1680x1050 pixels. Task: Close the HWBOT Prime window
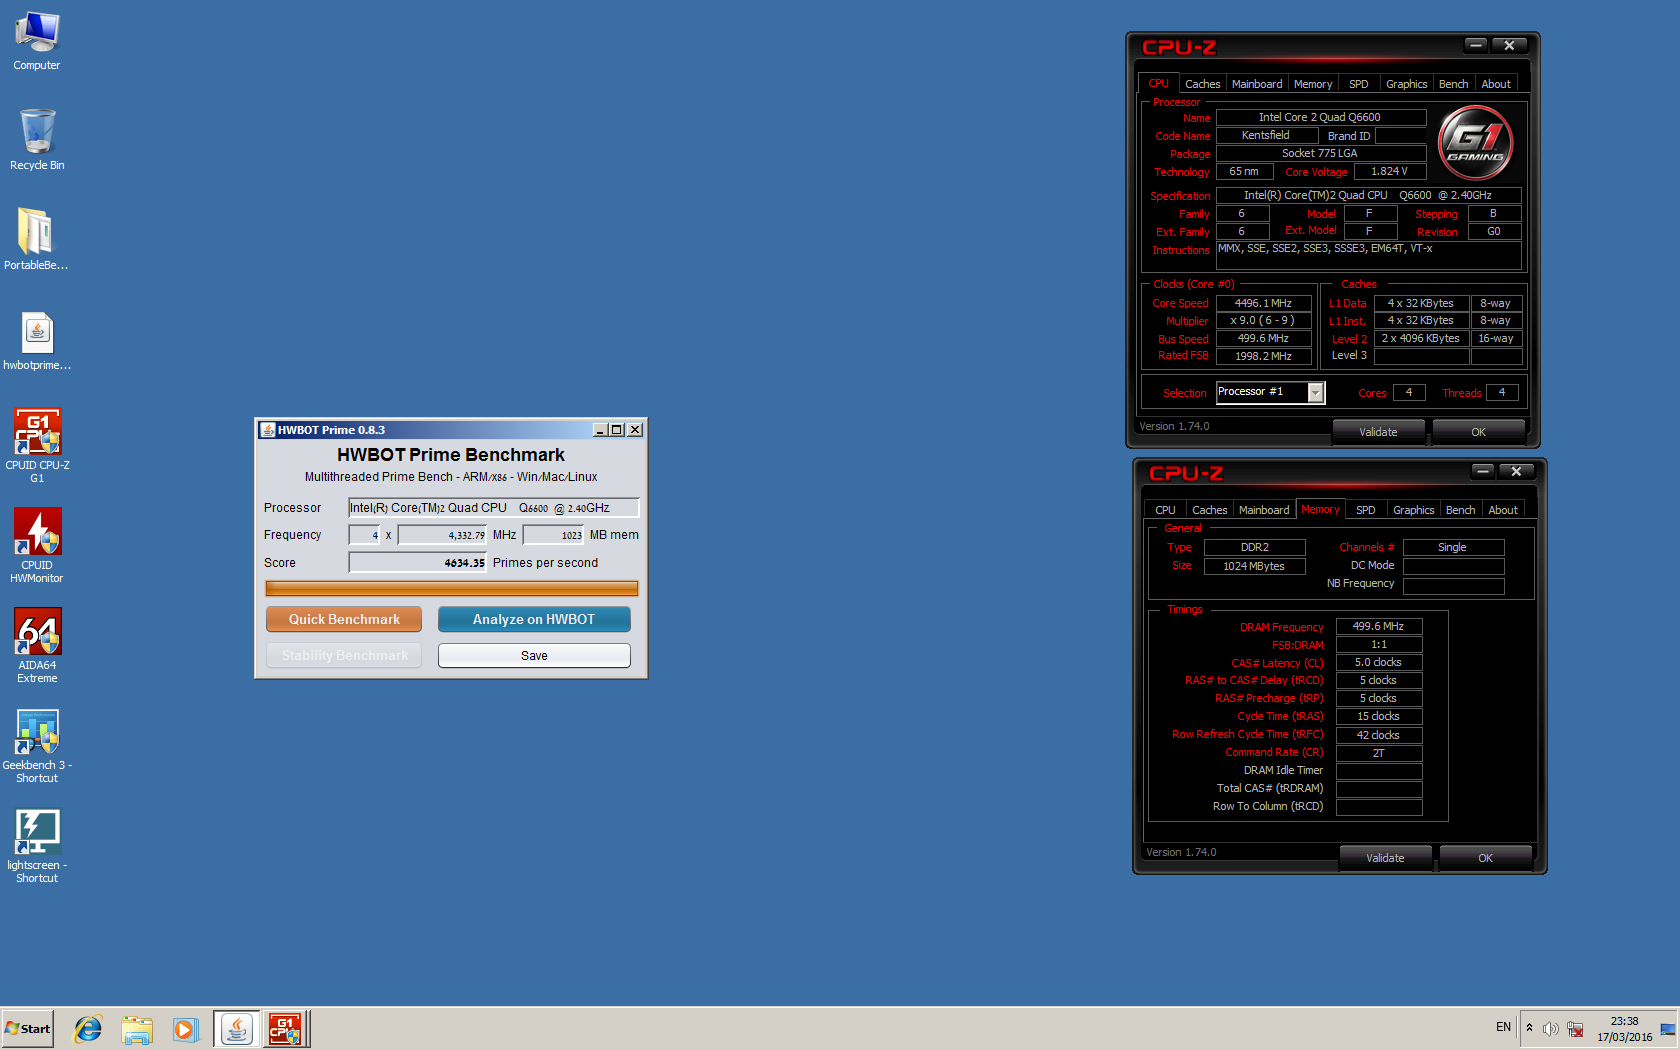pos(635,430)
